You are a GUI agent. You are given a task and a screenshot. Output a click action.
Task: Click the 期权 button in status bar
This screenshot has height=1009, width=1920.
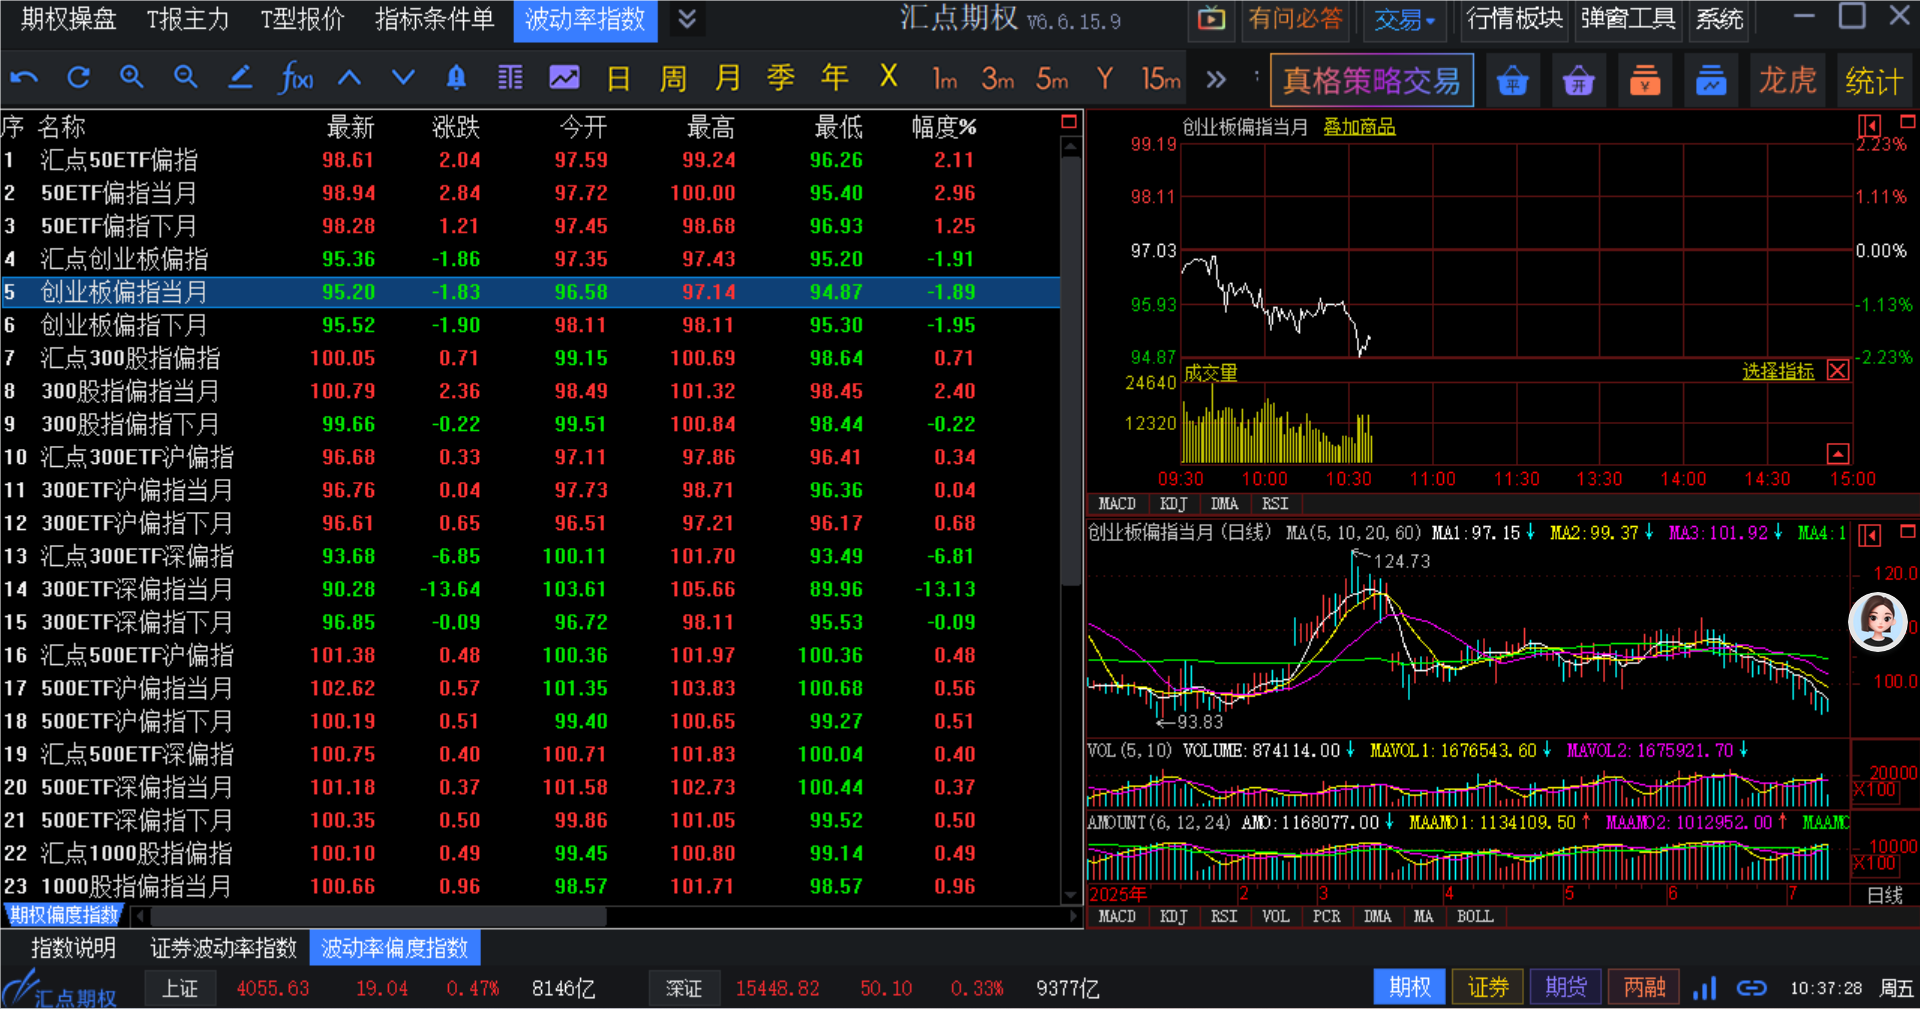click(1410, 987)
